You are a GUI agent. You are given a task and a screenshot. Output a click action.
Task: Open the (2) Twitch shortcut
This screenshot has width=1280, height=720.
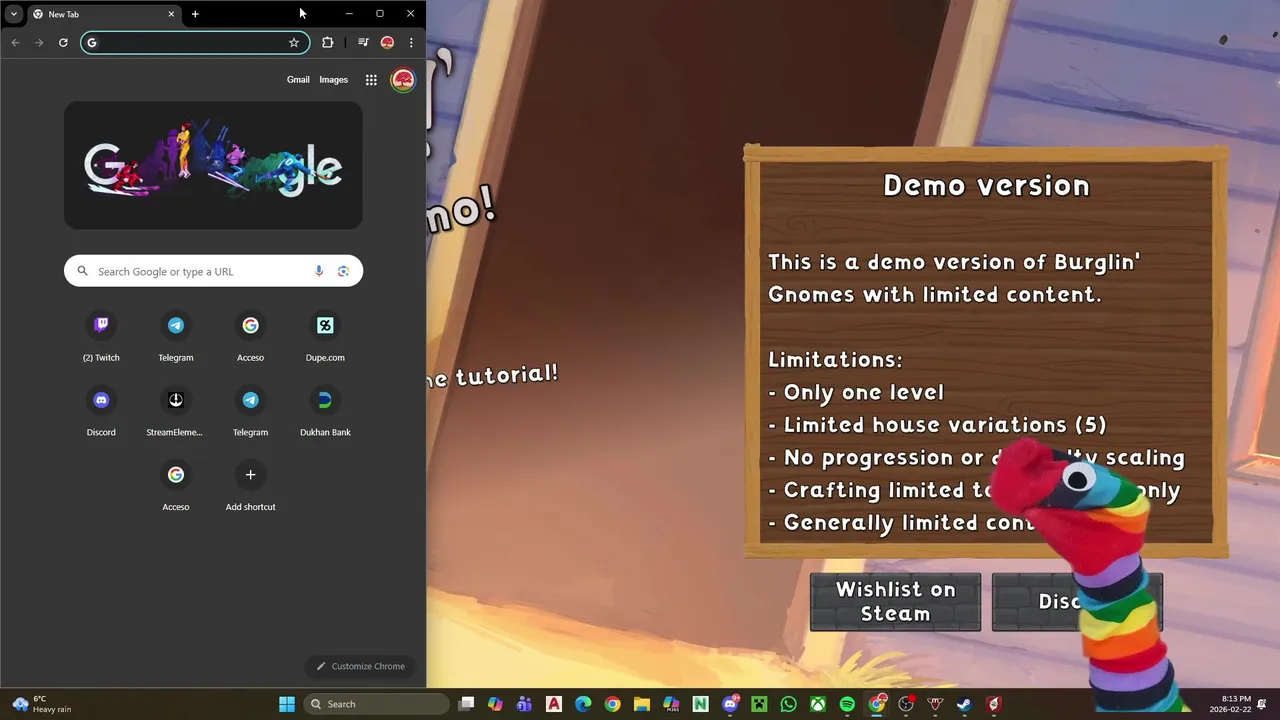(101, 336)
